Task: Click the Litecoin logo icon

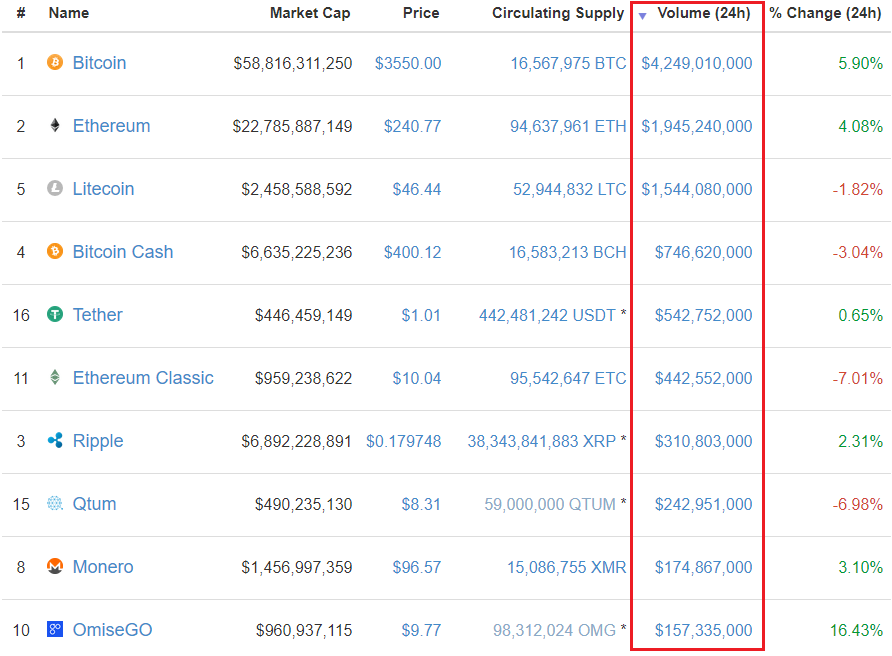Action: 55,189
